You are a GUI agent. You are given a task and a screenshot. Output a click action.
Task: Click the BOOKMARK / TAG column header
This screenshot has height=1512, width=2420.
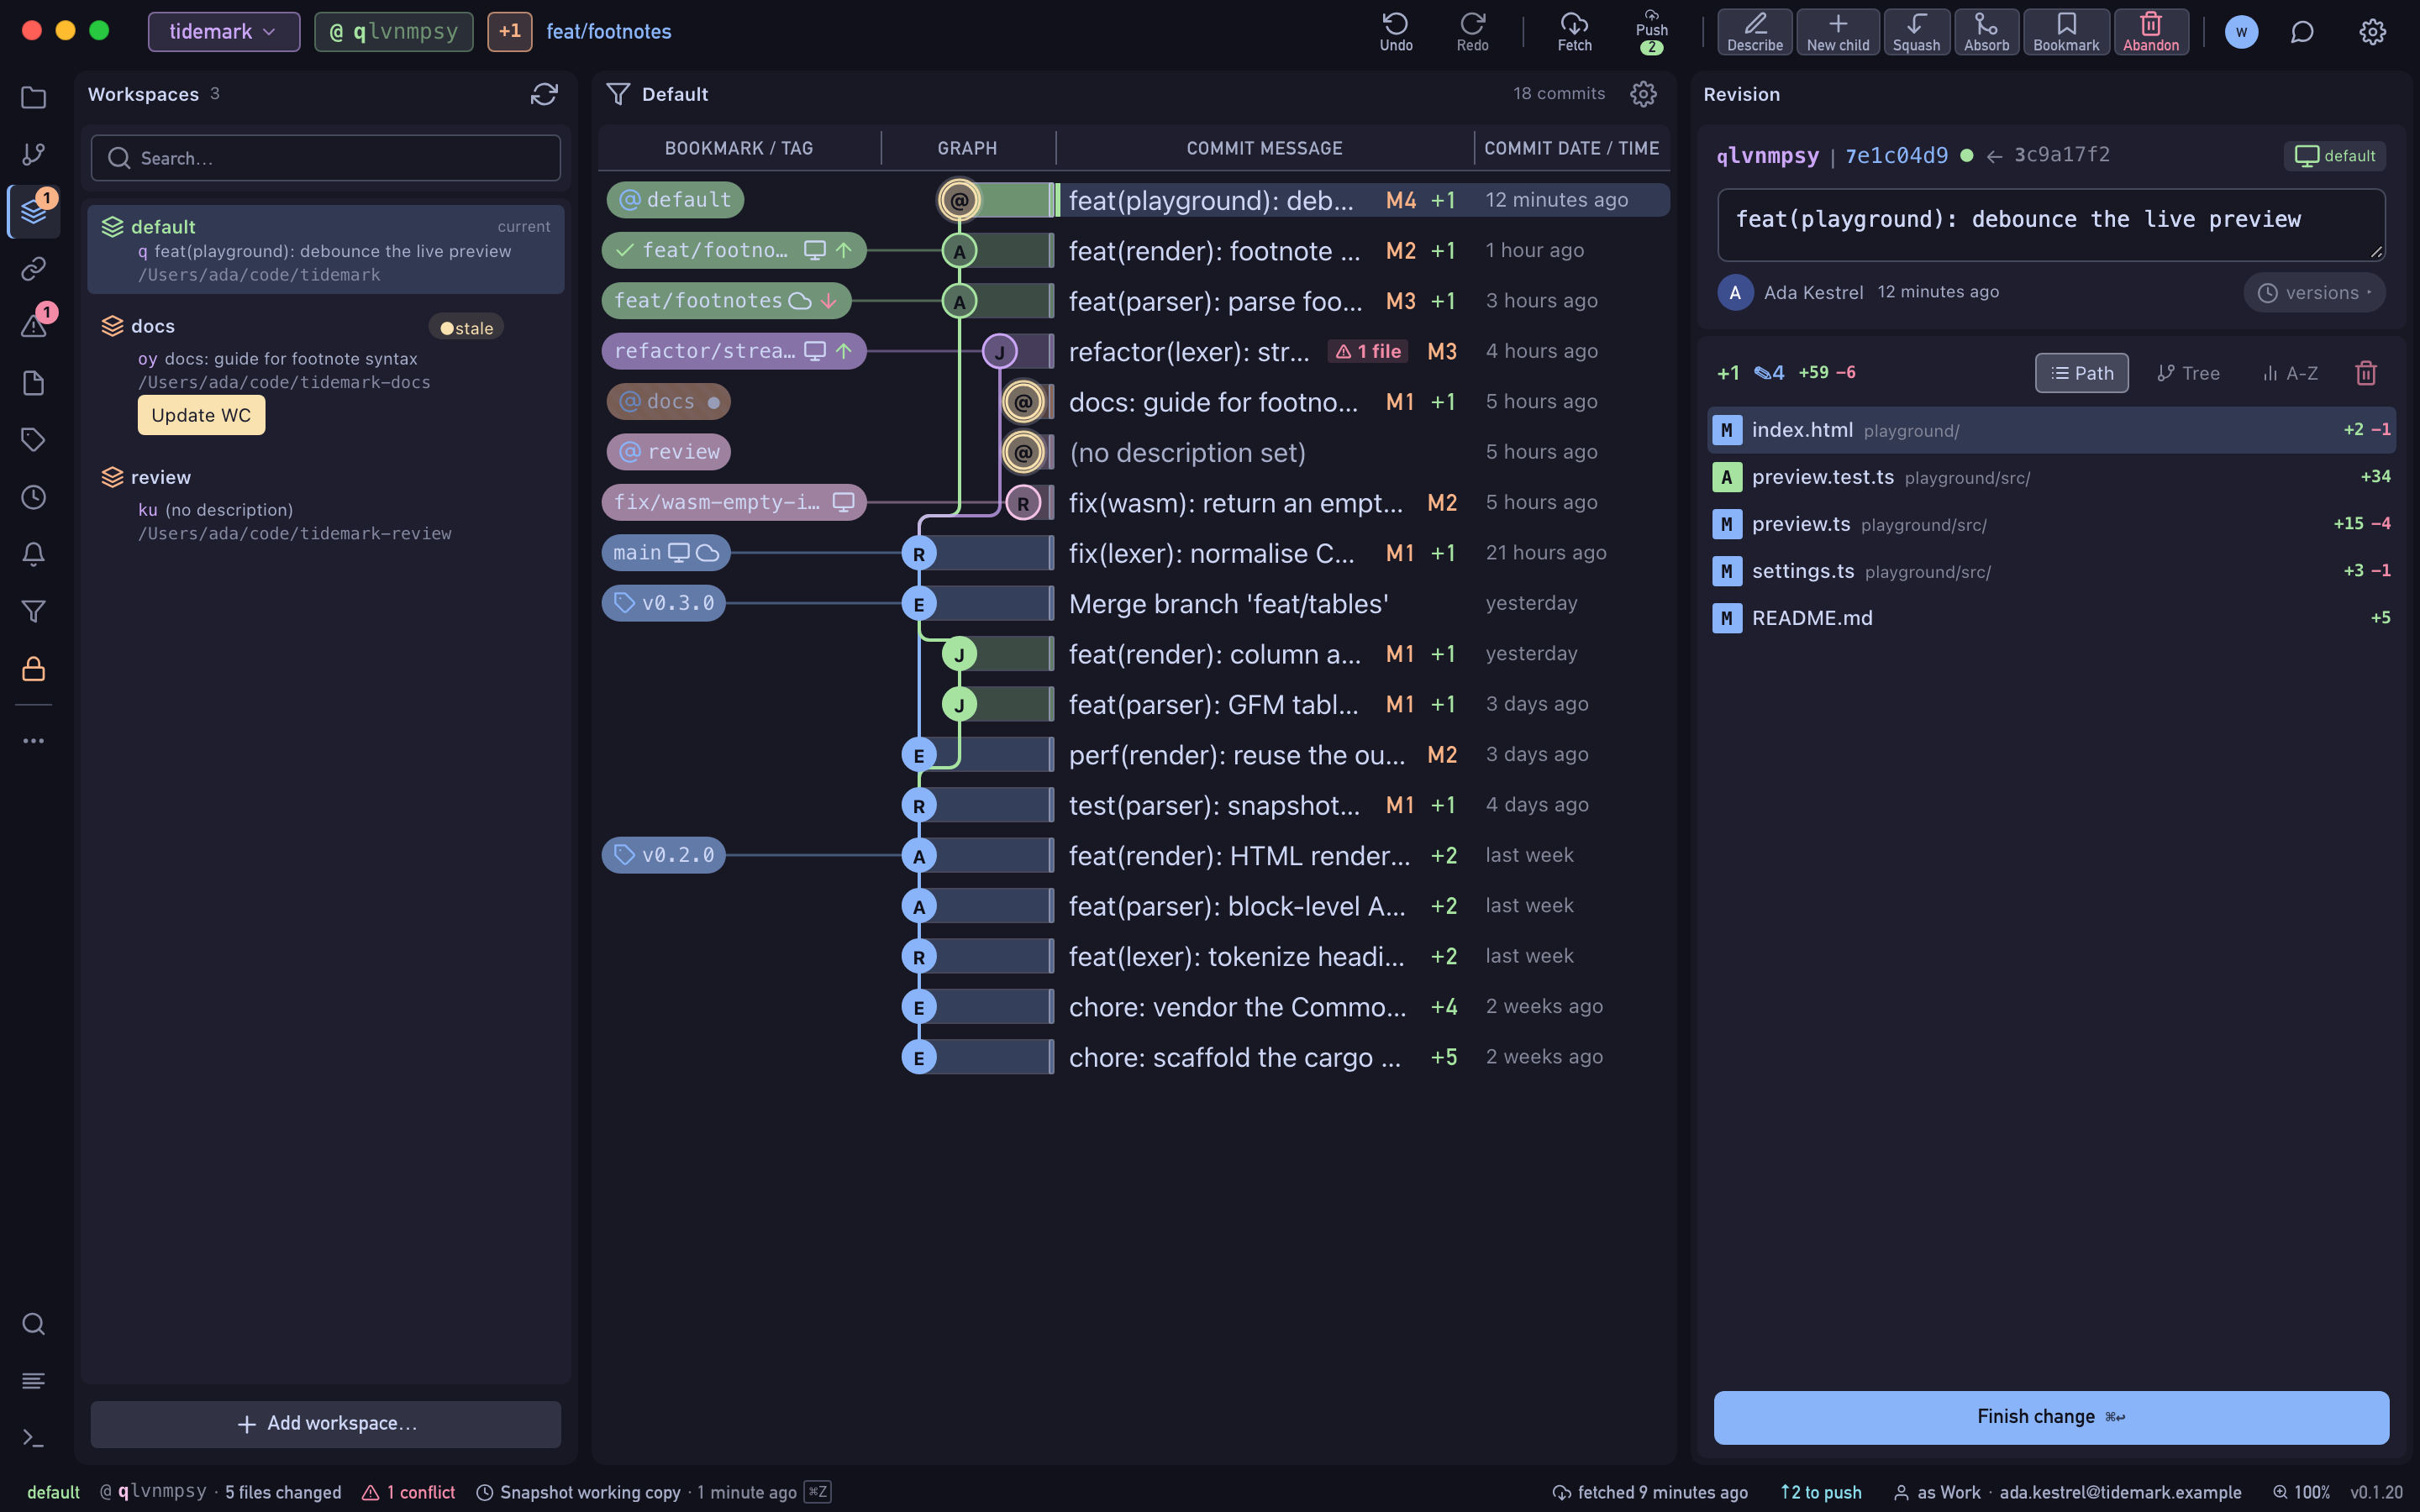(x=738, y=148)
